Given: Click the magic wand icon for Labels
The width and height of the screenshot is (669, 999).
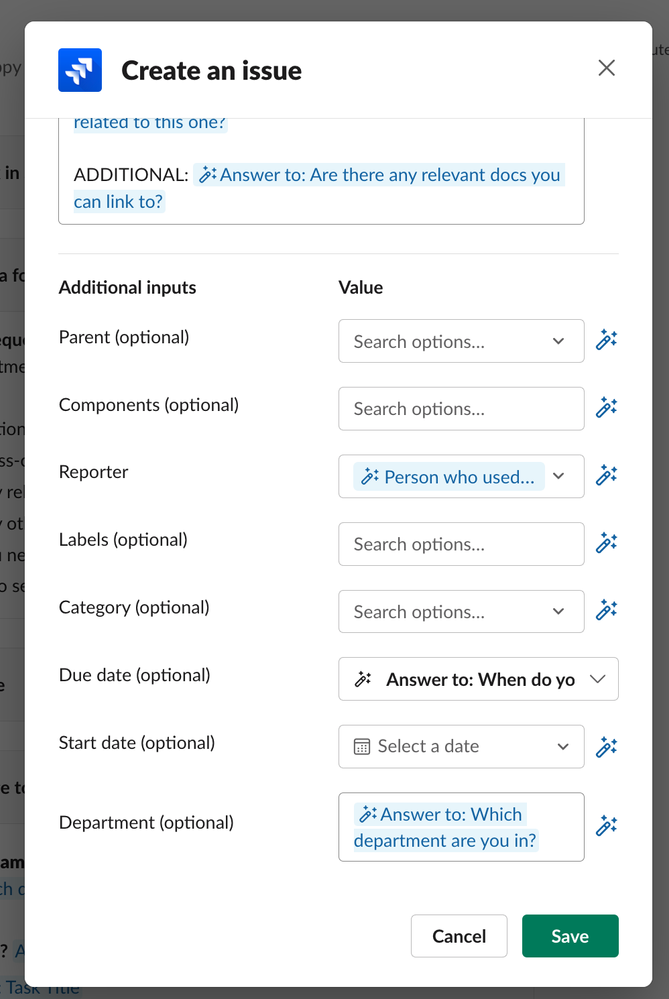Looking at the screenshot, I should coord(606,544).
